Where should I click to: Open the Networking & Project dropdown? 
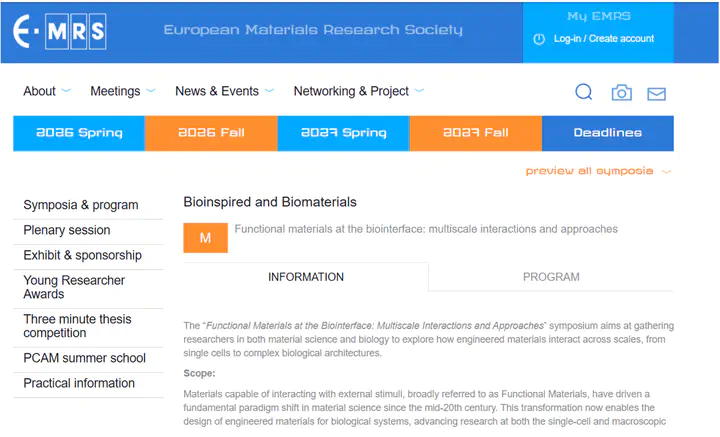(x=358, y=91)
